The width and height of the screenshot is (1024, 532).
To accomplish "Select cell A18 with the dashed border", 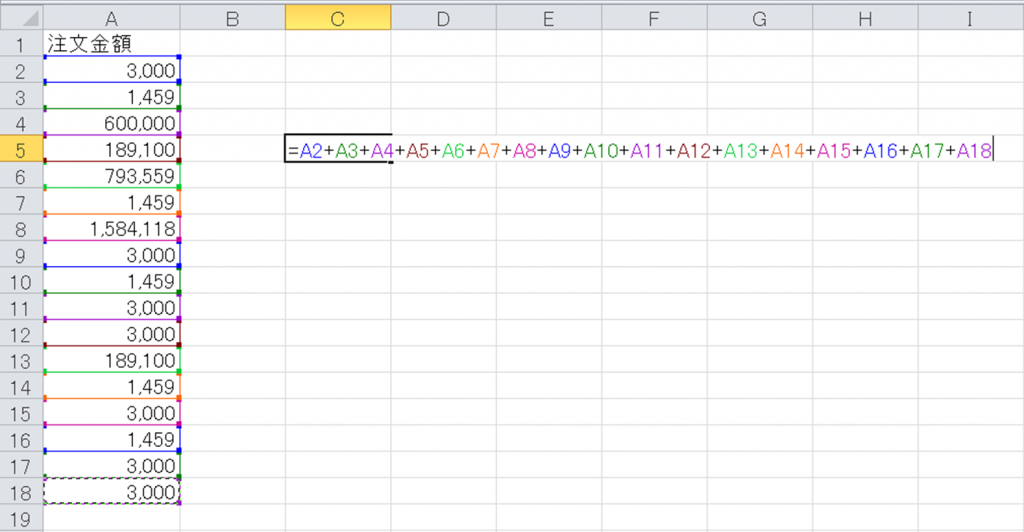I will pyautogui.click(x=111, y=492).
